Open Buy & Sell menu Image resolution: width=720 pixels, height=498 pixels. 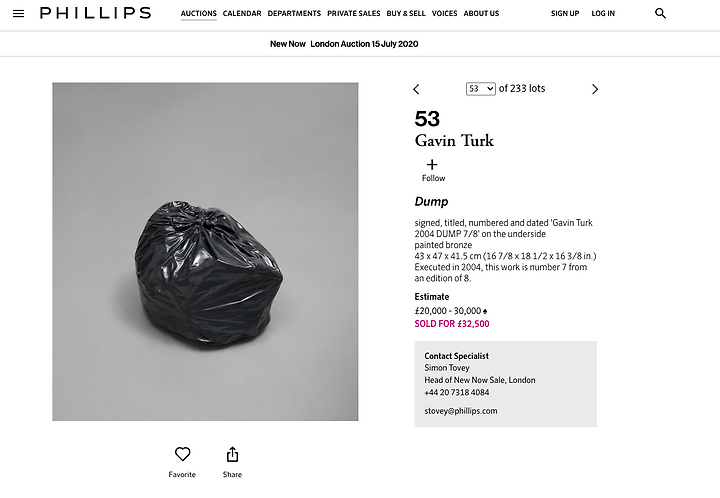point(406,14)
